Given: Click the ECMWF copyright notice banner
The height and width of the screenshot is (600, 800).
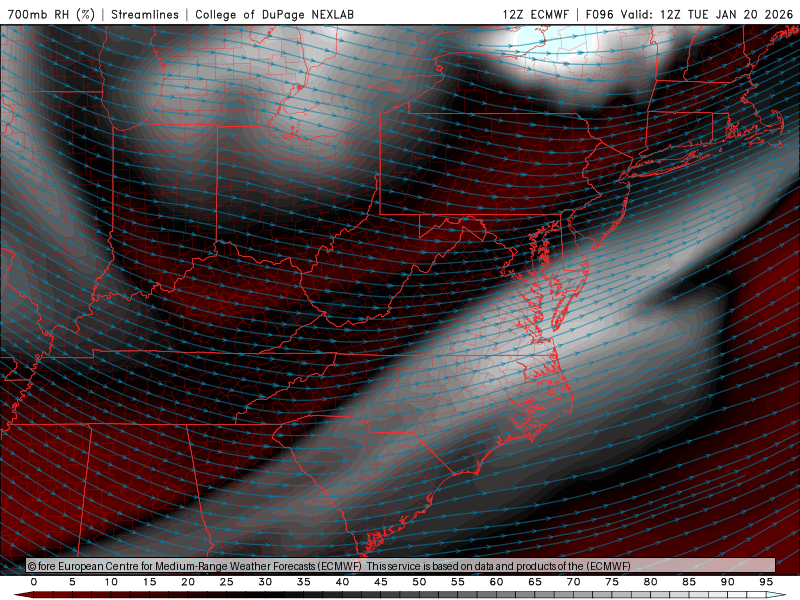Looking at the screenshot, I should tap(401, 565).
